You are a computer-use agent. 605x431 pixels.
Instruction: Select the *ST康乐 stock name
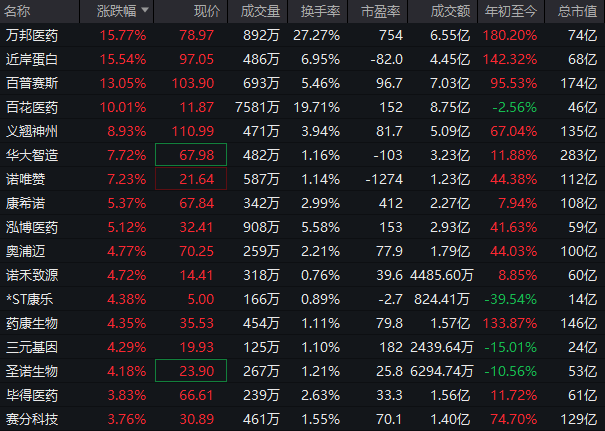pyautogui.click(x=29, y=299)
